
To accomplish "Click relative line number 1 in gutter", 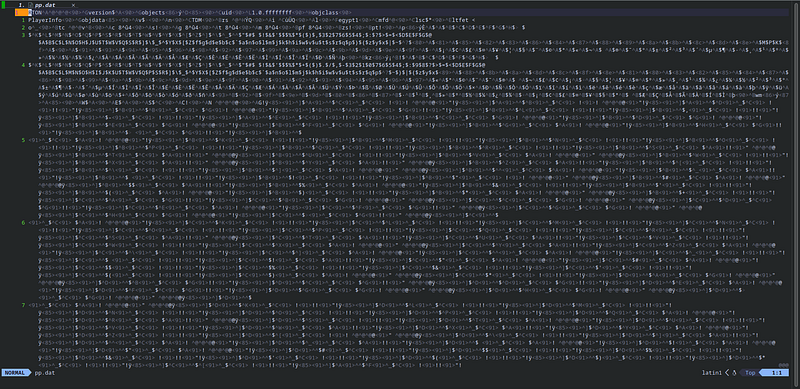I will click(x=23, y=19).
